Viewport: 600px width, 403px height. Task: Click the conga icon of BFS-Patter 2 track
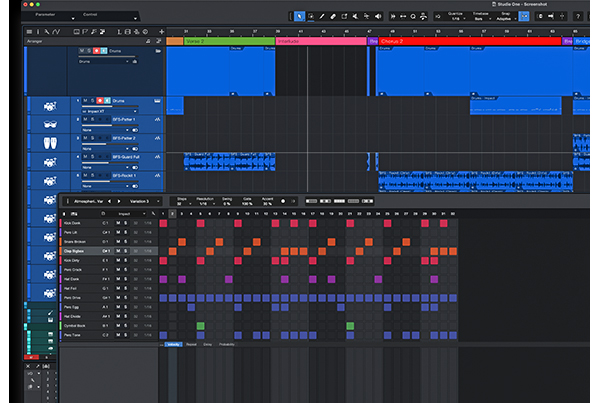[x=50, y=143]
